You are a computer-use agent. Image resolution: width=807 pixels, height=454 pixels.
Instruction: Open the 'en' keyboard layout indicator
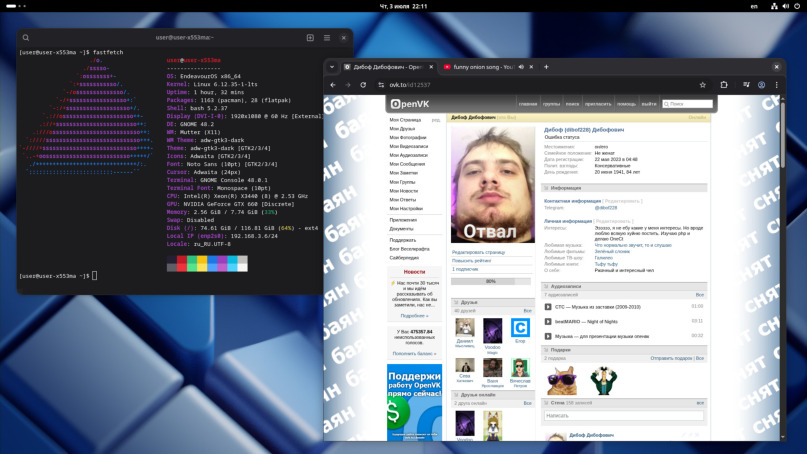click(754, 6)
